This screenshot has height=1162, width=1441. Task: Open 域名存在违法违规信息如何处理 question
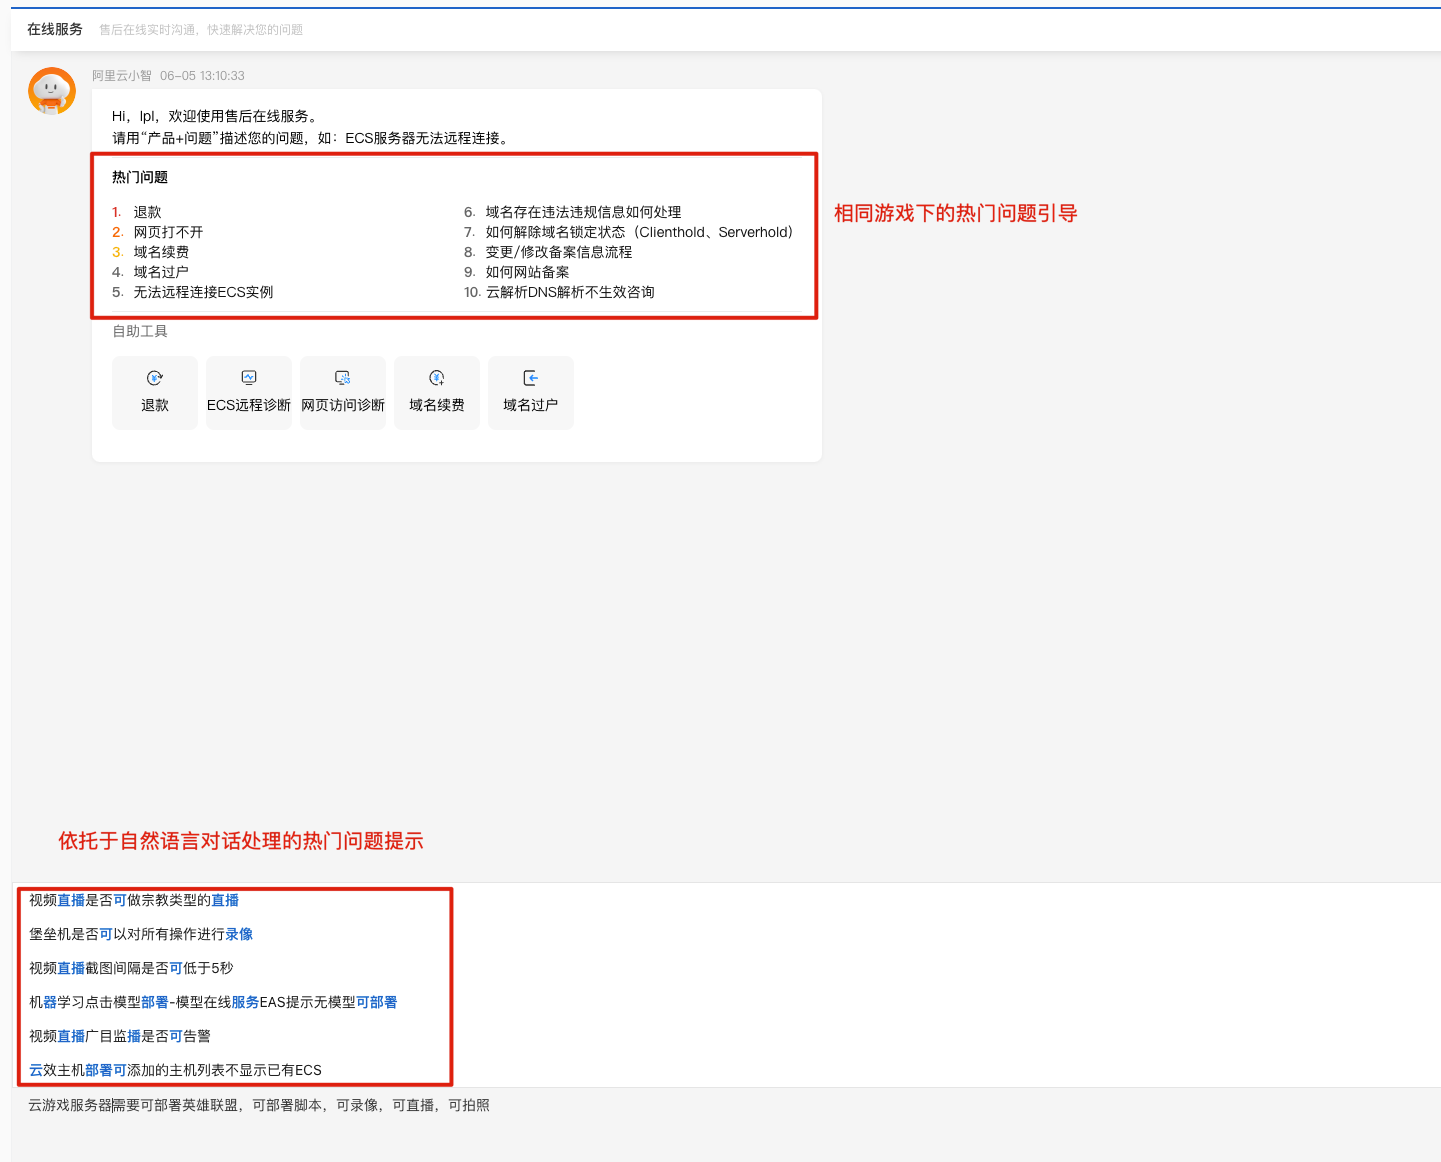pos(583,212)
